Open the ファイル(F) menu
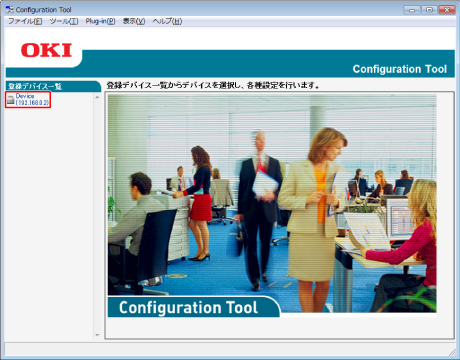 click(x=25, y=21)
